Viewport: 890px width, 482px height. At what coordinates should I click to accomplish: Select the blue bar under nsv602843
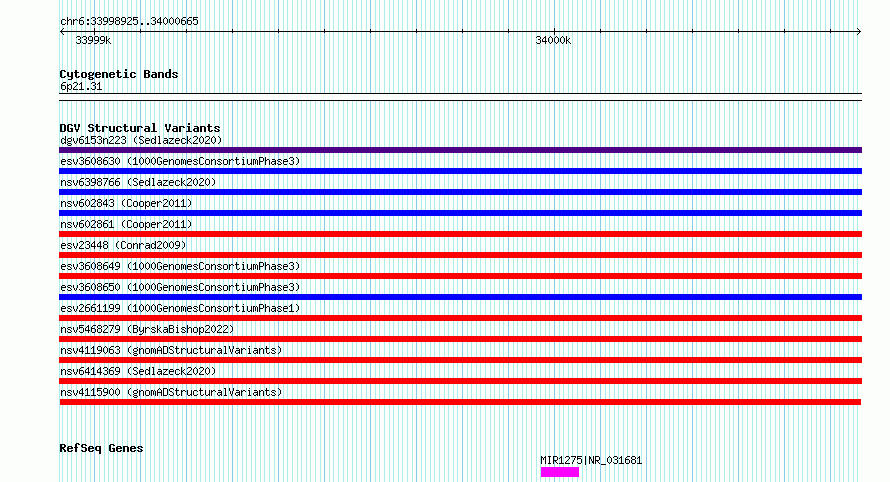460,213
